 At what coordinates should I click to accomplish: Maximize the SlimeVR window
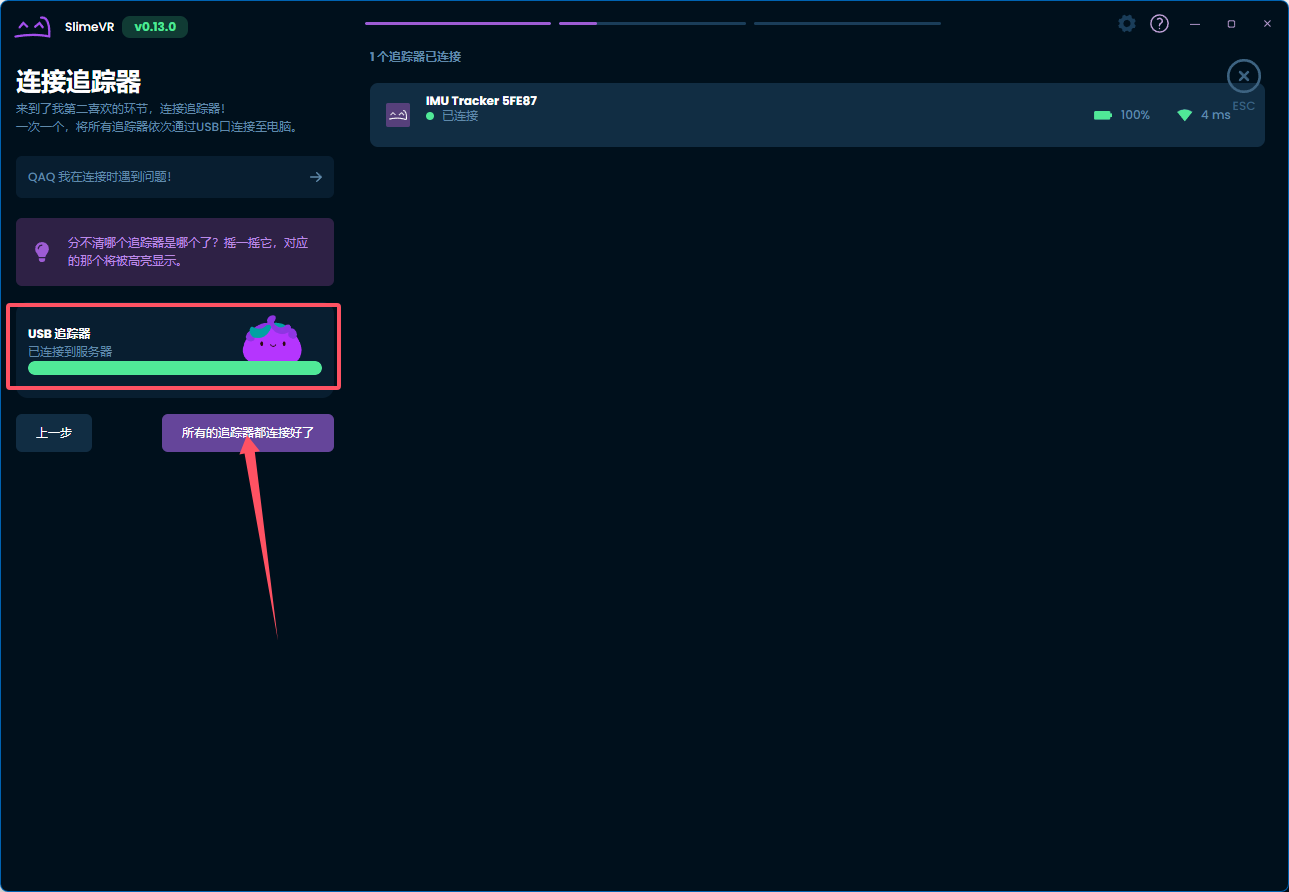(1231, 23)
